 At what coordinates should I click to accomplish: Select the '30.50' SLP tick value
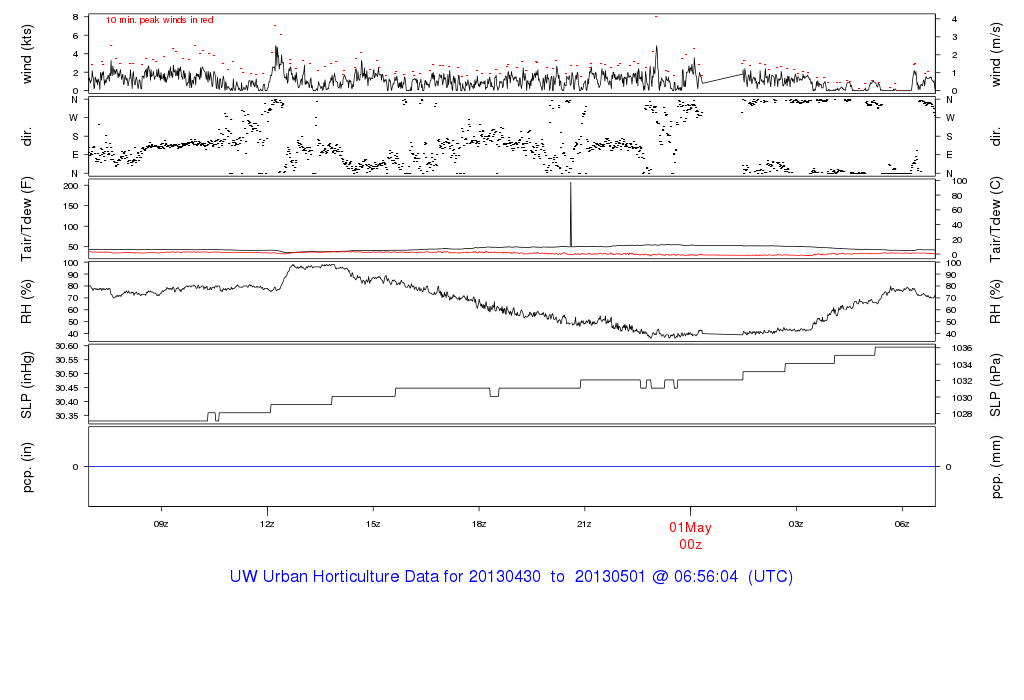[x=67, y=374]
